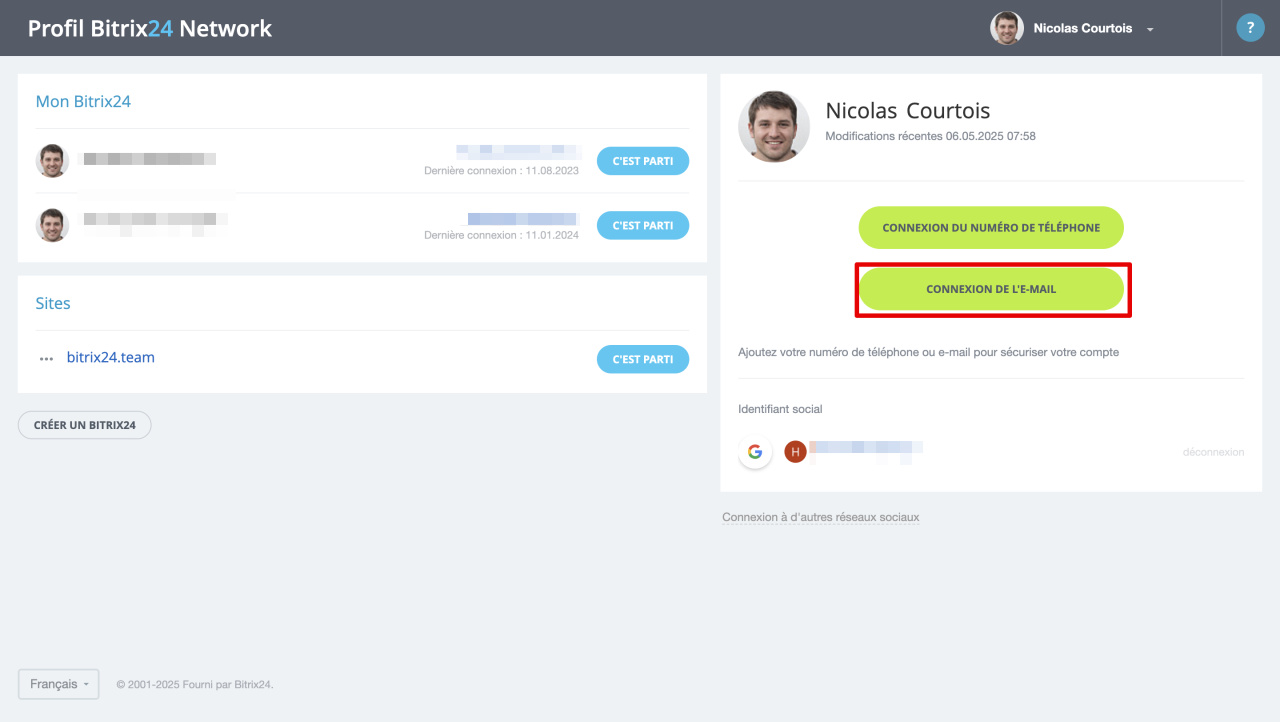Click the 'H' account avatar badge
The image size is (1280, 722).
click(x=795, y=452)
